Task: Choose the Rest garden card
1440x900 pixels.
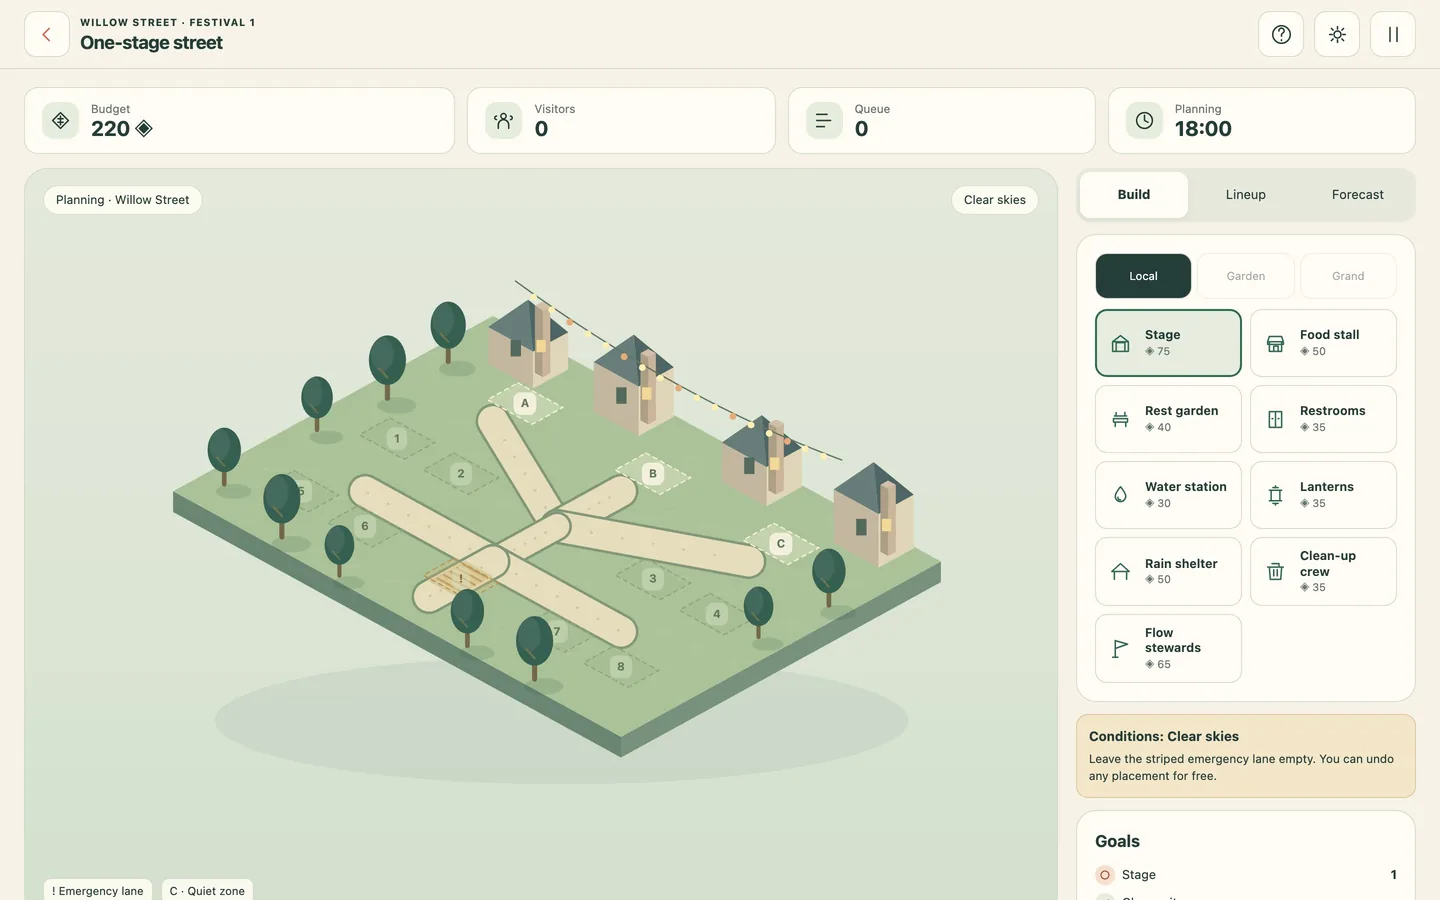Action: coord(1168,419)
